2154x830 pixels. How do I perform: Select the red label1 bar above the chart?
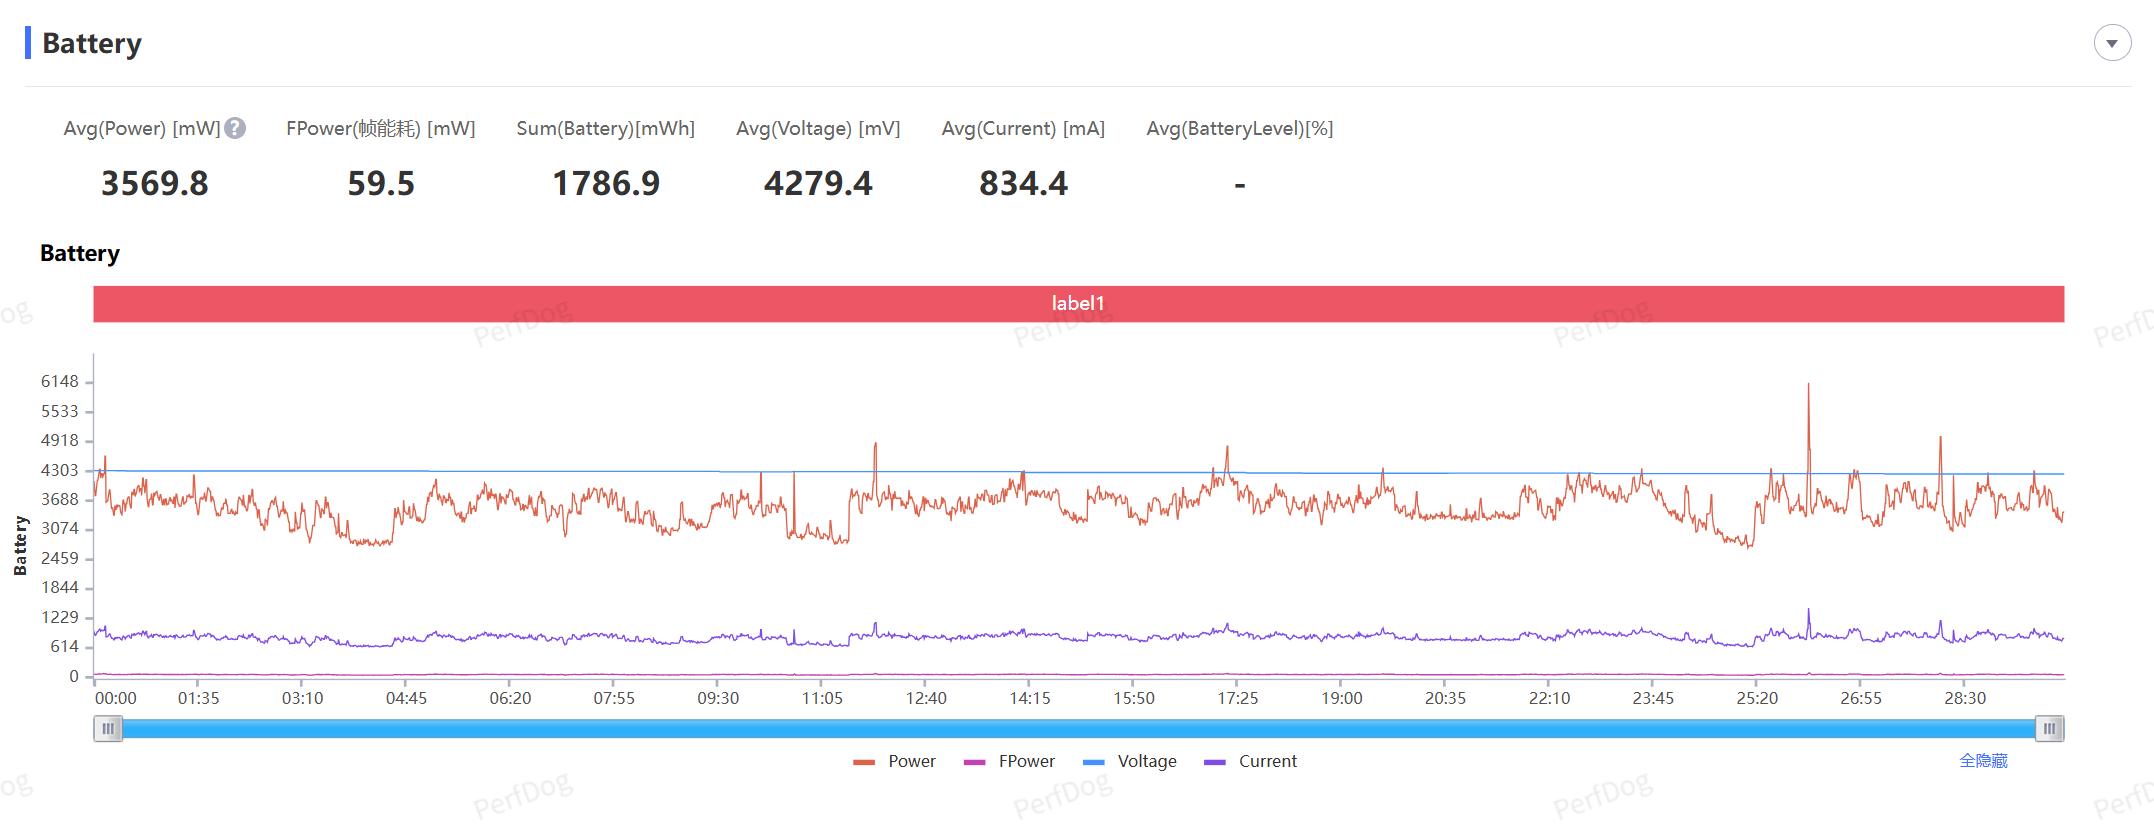1078,304
